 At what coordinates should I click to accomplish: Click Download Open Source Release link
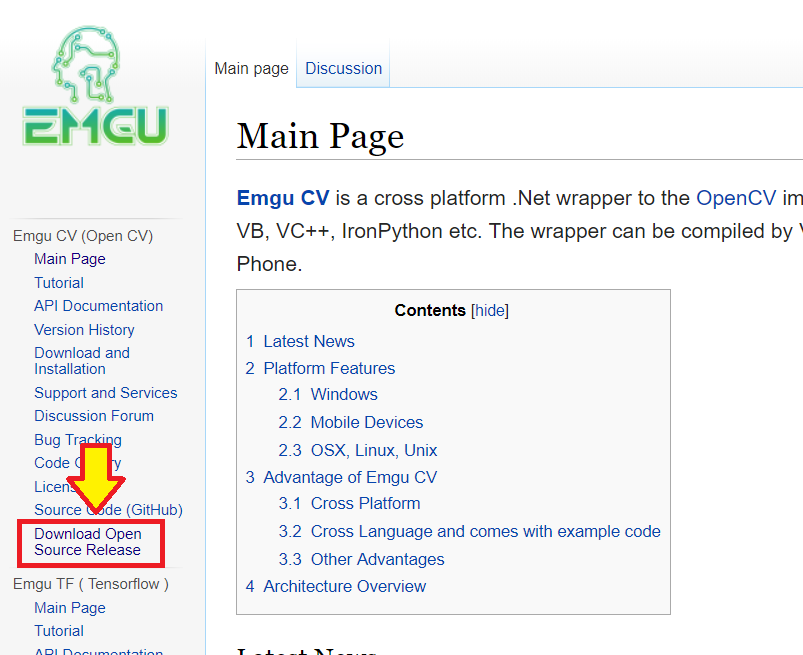pos(88,541)
